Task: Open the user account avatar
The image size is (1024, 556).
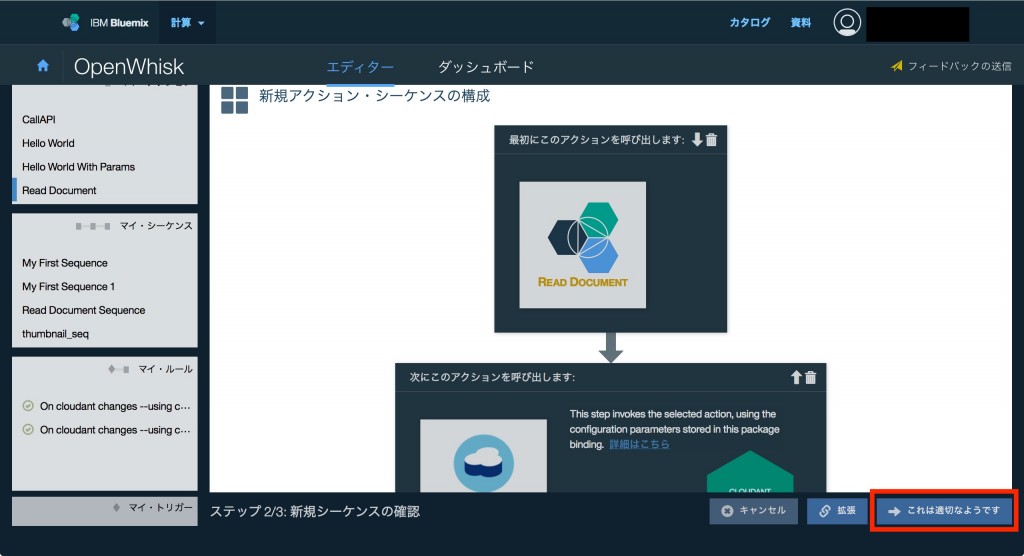Action: pyautogui.click(x=847, y=22)
